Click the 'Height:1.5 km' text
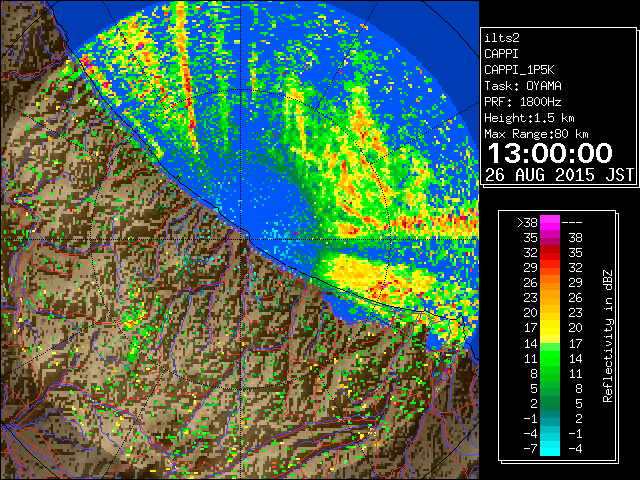Image resolution: width=640 pixels, height=480 pixels. 529,118
